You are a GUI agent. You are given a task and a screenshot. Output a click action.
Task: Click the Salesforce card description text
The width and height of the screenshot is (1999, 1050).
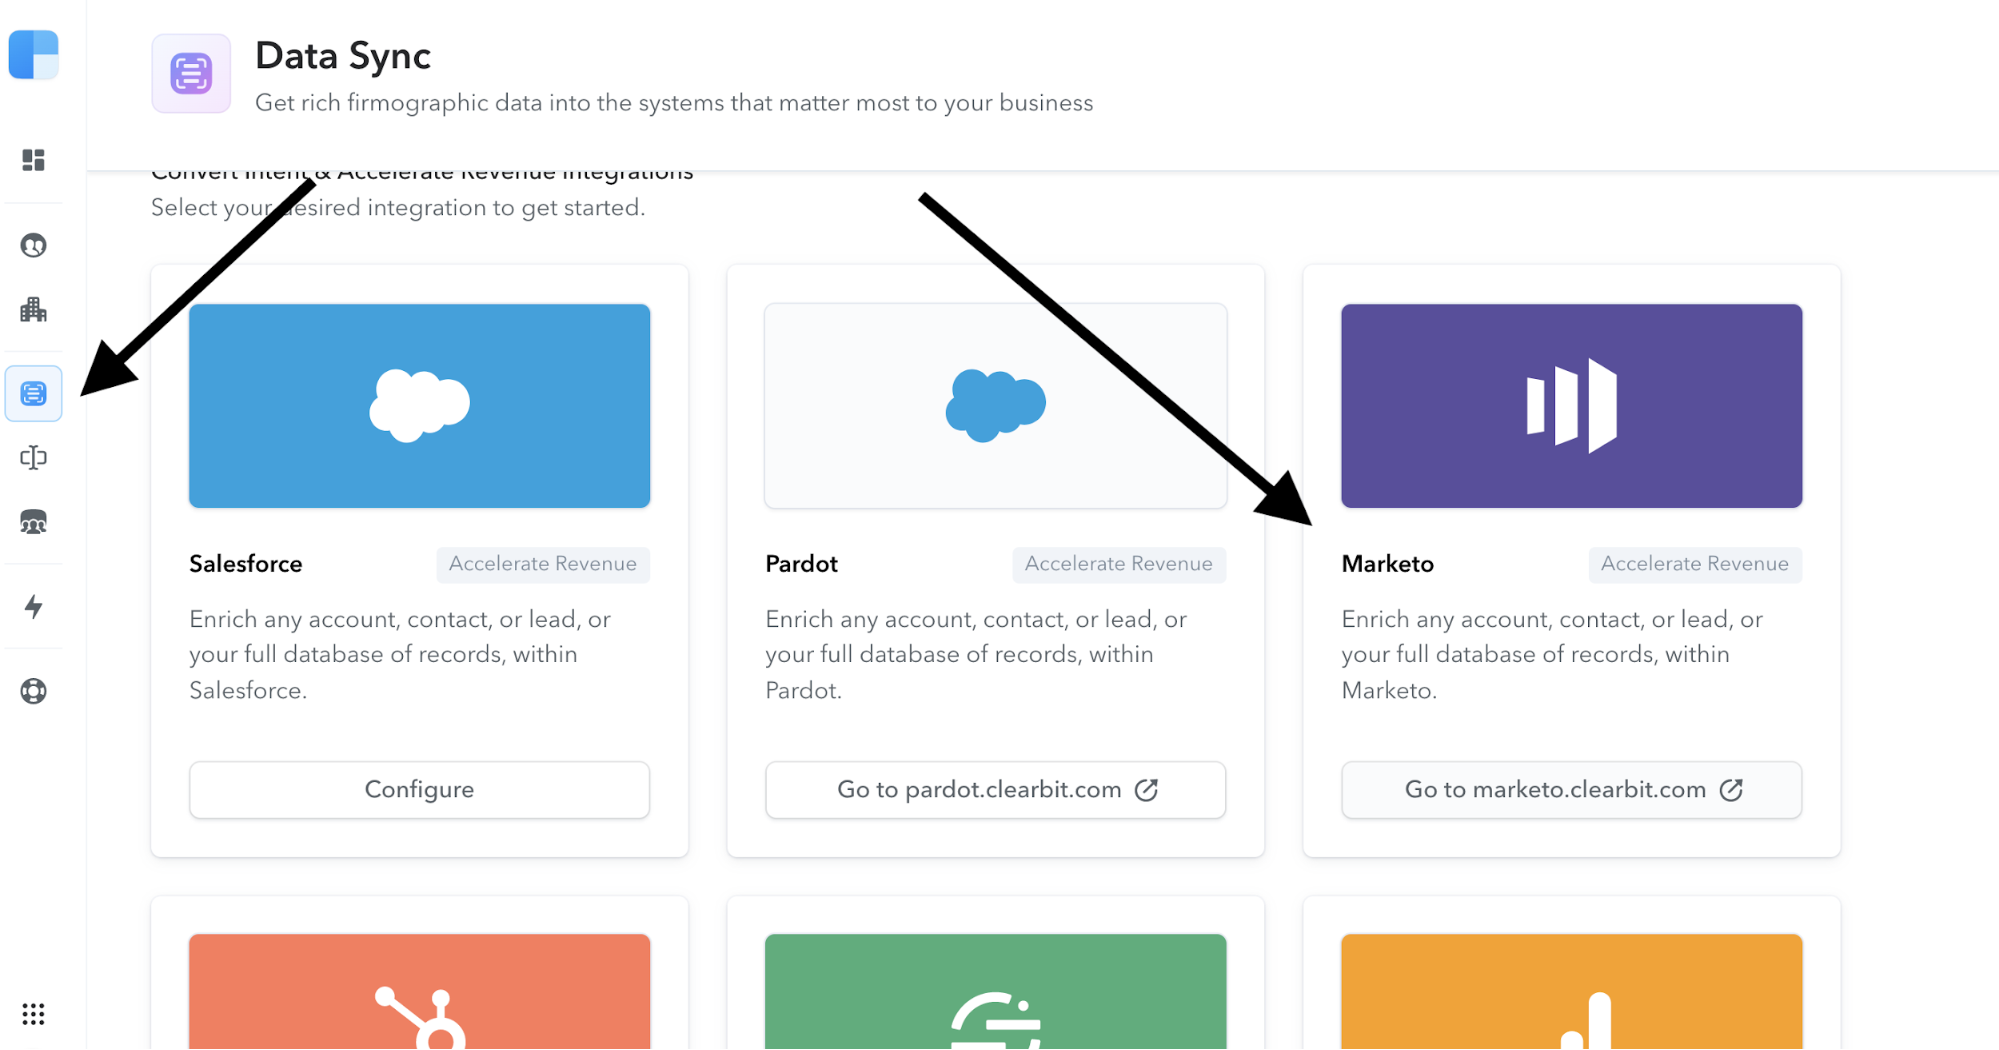click(x=400, y=655)
